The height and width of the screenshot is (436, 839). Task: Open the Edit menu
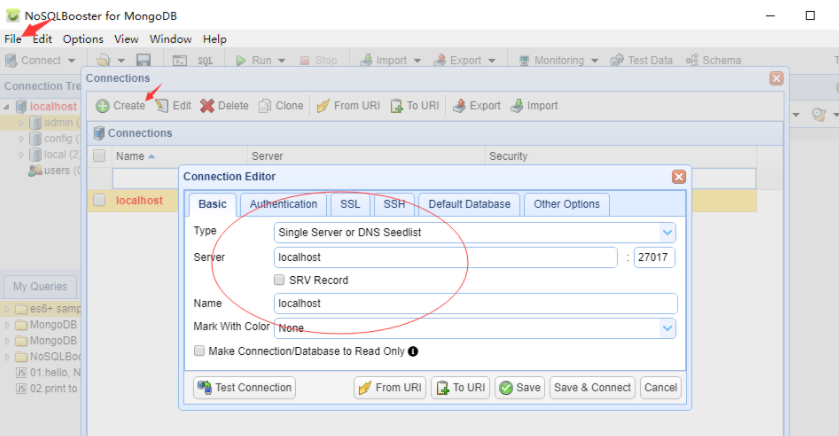(x=42, y=39)
